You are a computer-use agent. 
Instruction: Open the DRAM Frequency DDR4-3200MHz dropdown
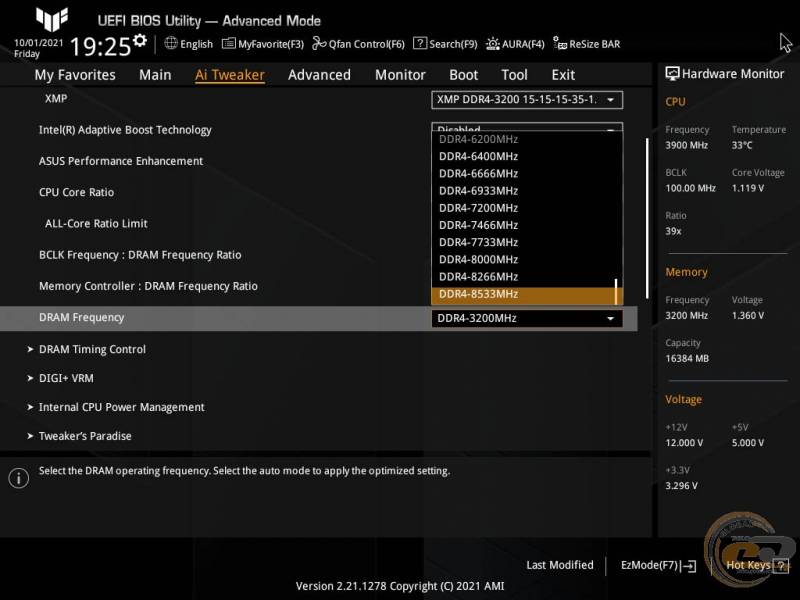527,318
